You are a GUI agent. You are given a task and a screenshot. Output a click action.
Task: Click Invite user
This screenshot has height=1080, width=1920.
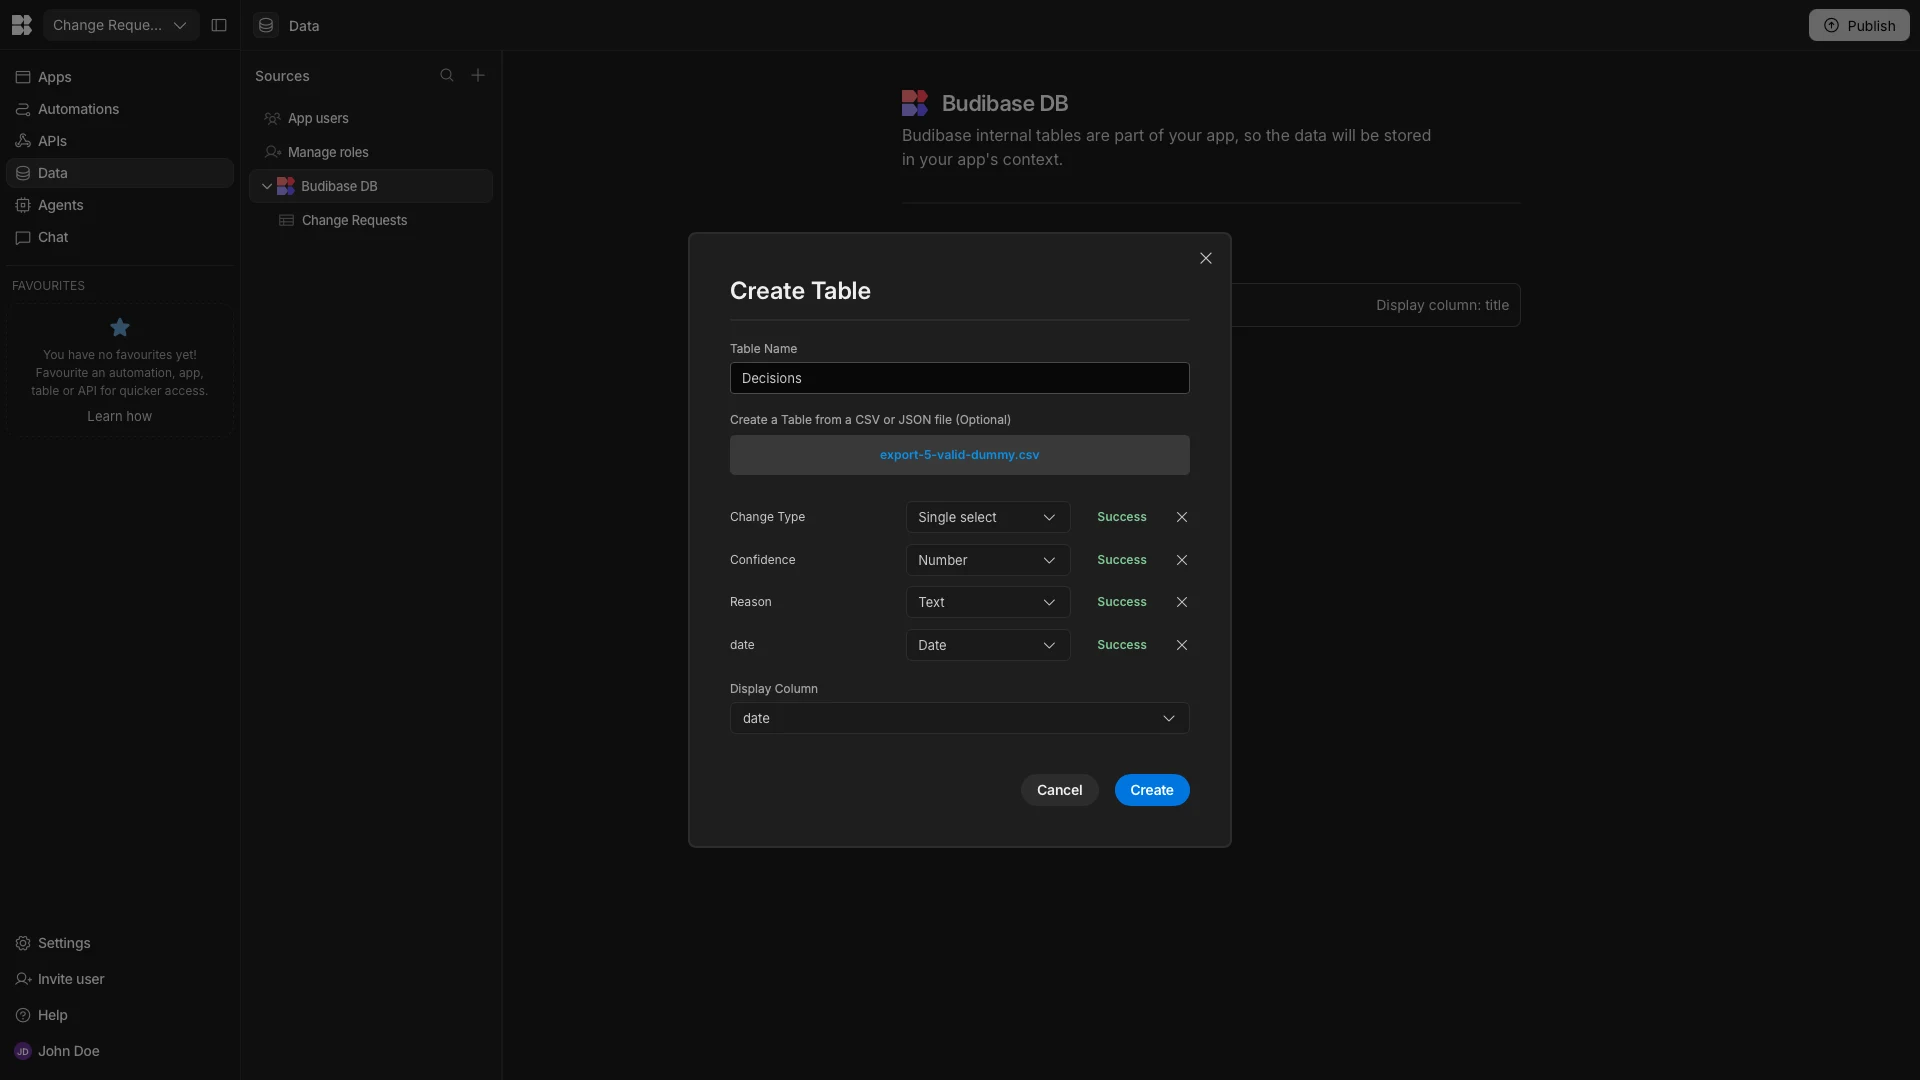[120, 979]
